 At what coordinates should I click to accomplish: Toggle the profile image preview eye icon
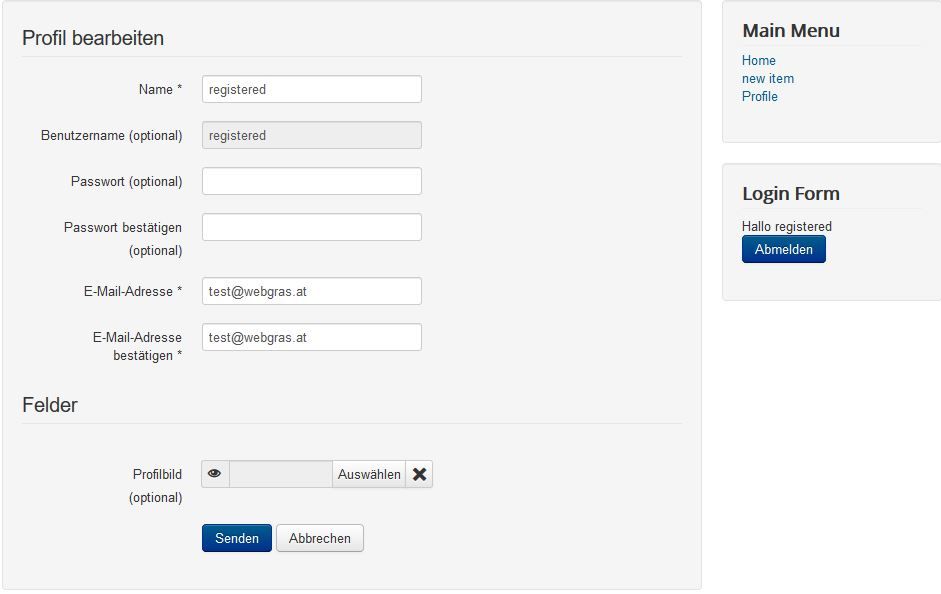click(x=215, y=474)
